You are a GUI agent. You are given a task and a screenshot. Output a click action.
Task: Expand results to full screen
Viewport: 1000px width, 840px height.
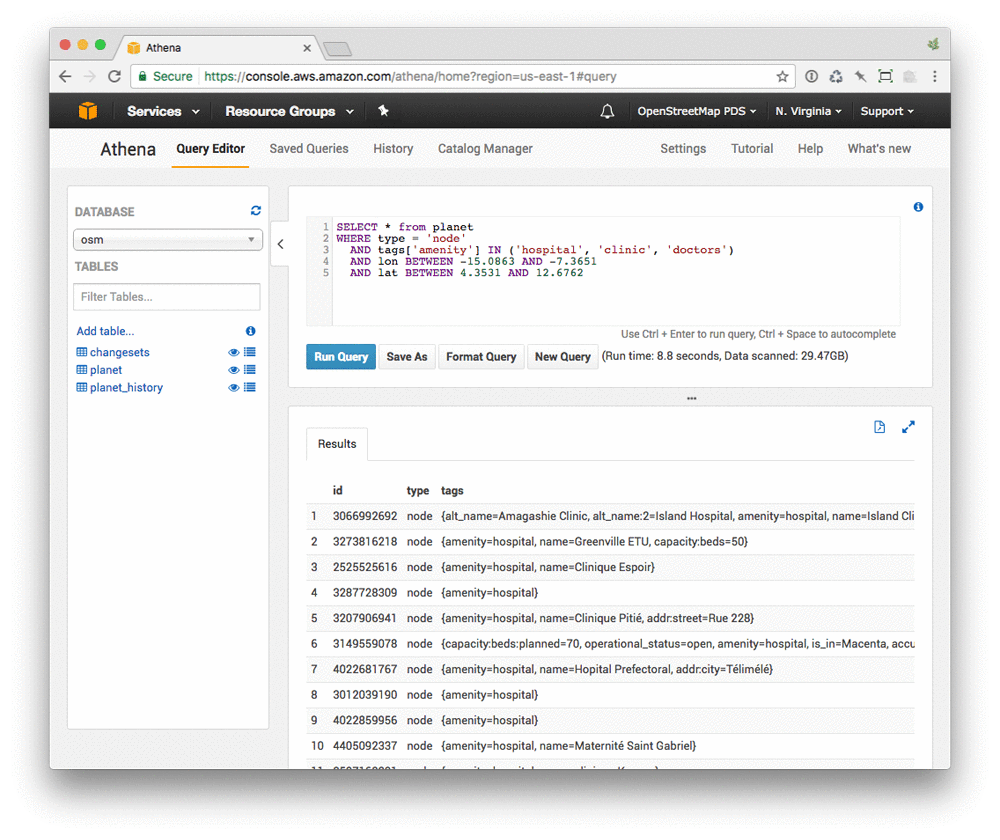click(x=908, y=427)
